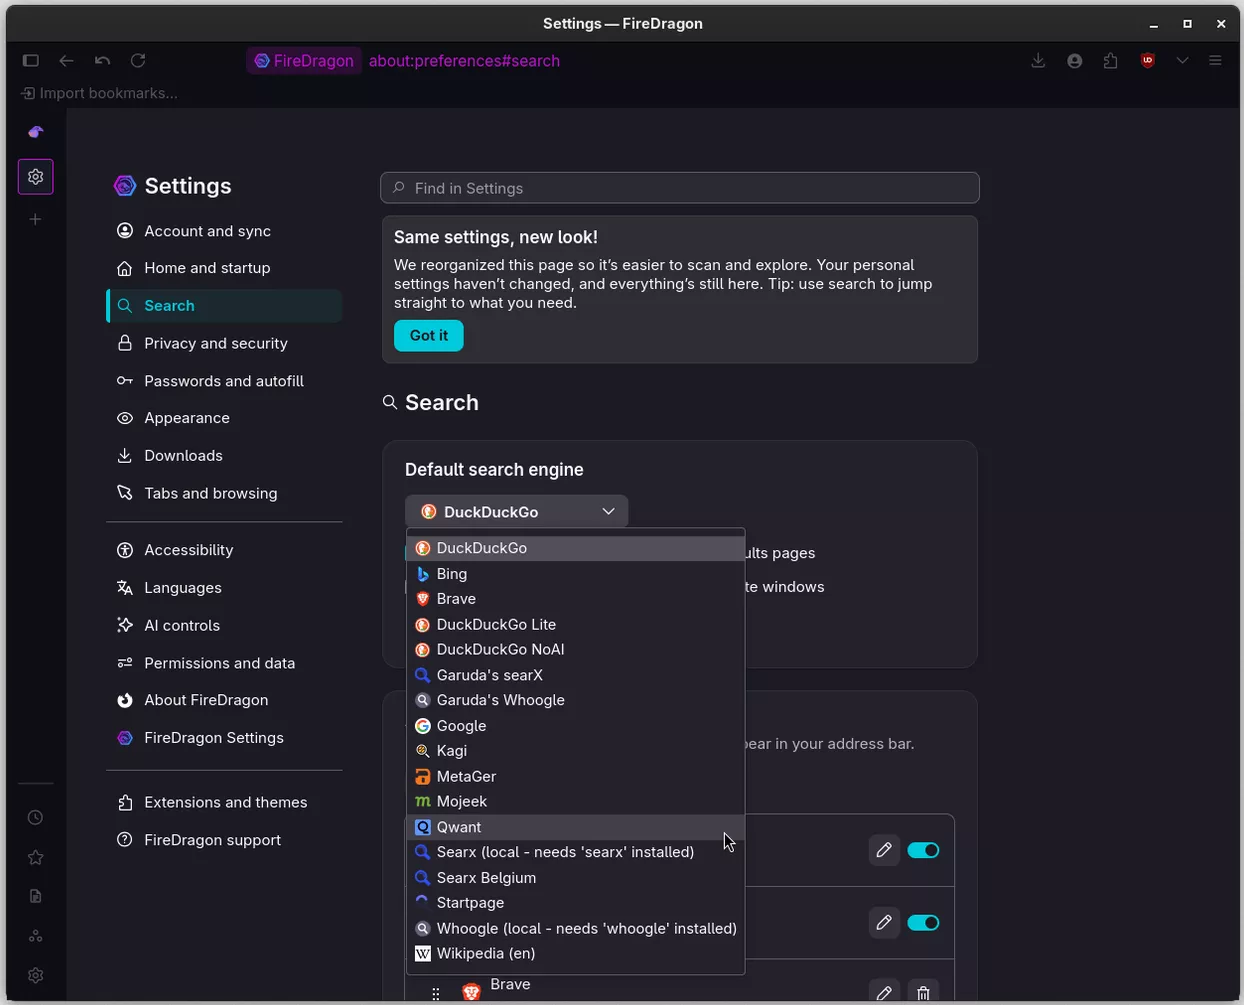The width and height of the screenshot is (1244, 1005).
Task: Collapse the DuckDuckGo default engine dropdown
Action: (516, 512)
